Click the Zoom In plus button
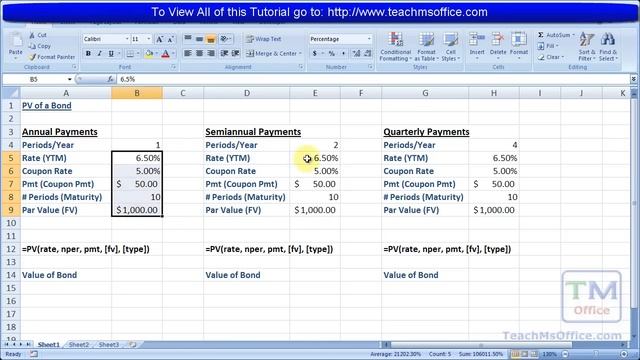Screen dimensions: 640x360 pos(624,354)
